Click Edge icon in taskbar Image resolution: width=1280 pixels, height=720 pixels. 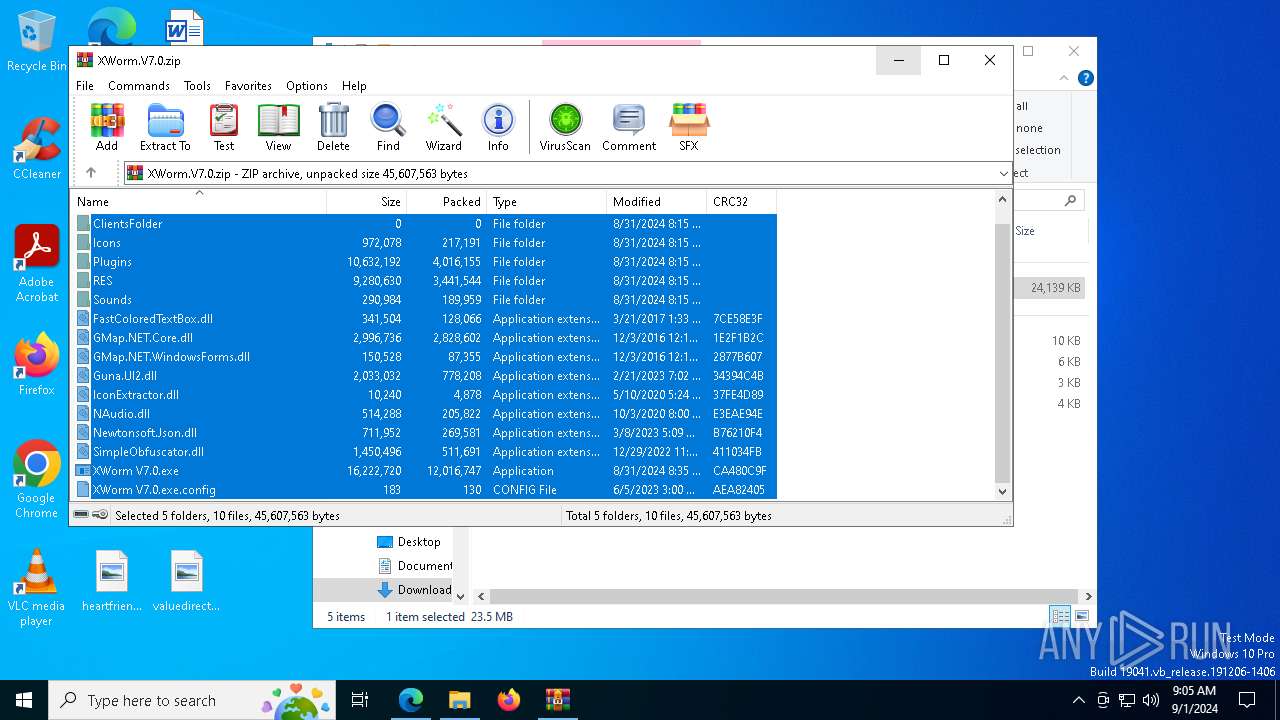click(411, 700)
